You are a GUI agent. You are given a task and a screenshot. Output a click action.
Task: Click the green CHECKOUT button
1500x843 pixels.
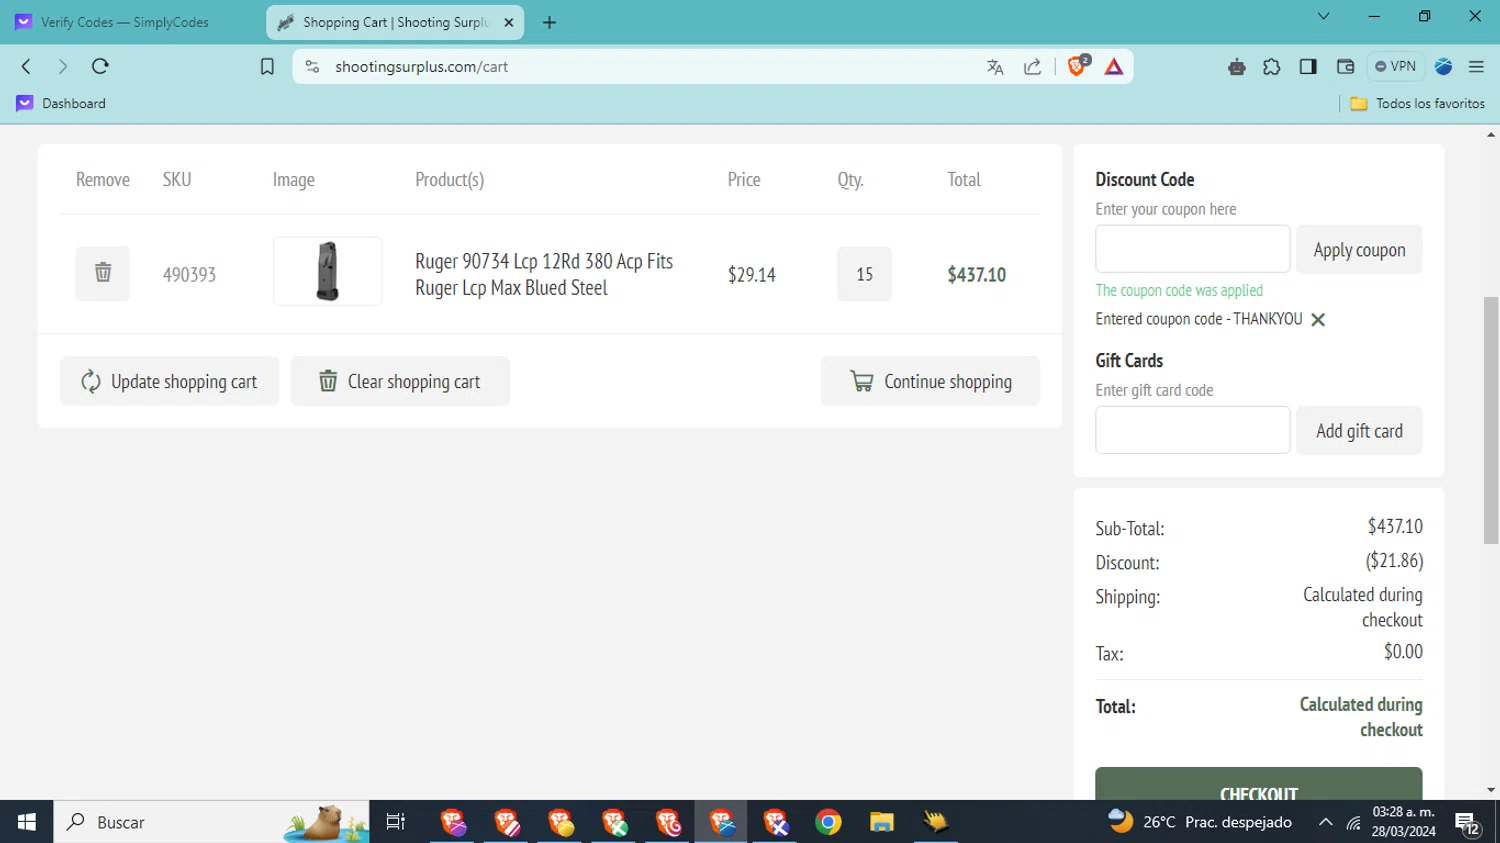[1258, 785]
